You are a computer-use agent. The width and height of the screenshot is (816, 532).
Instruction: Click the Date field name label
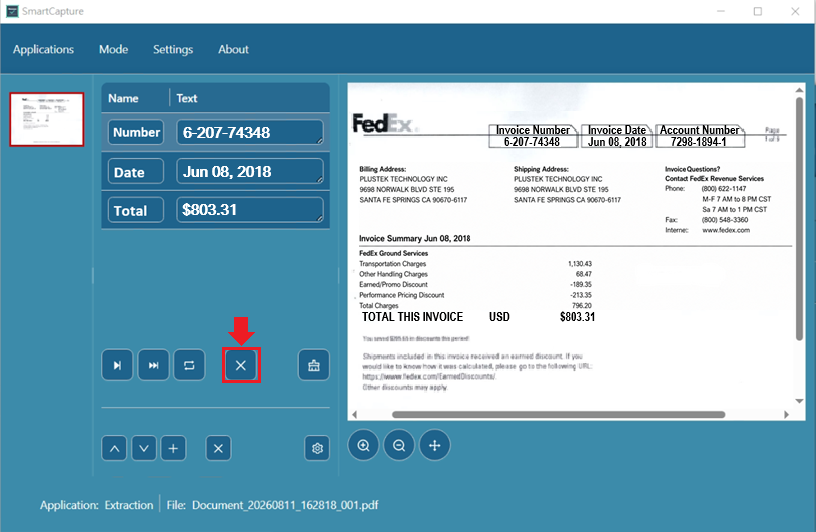tap(136, 172)
